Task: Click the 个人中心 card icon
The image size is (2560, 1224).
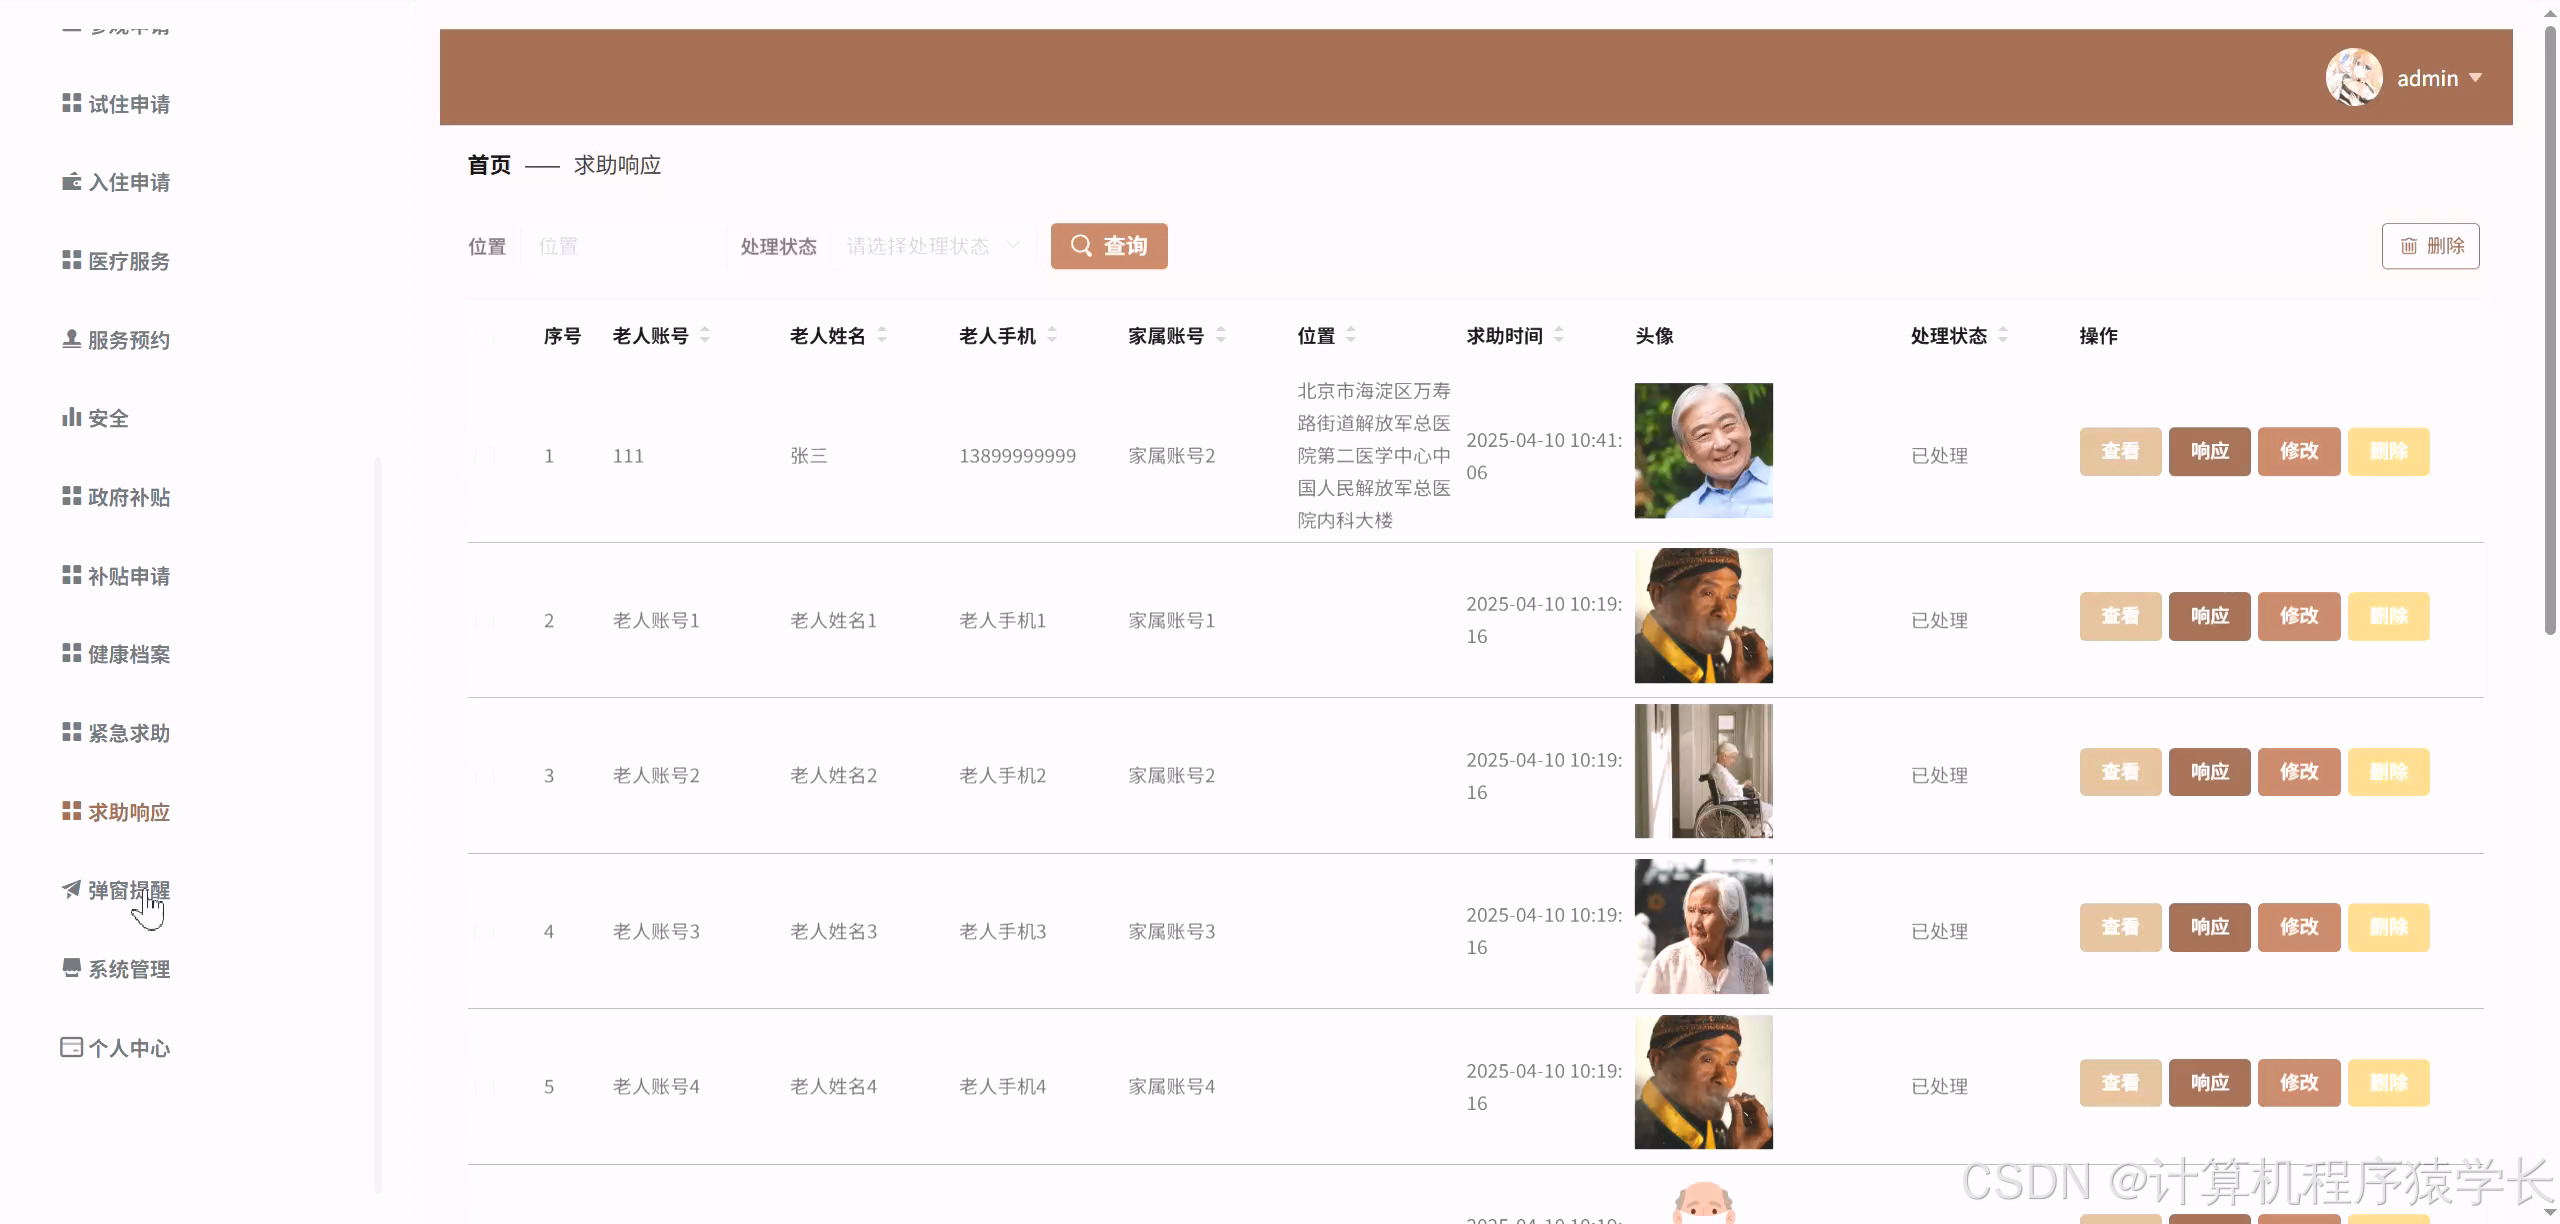Action: coord(71,1047)
